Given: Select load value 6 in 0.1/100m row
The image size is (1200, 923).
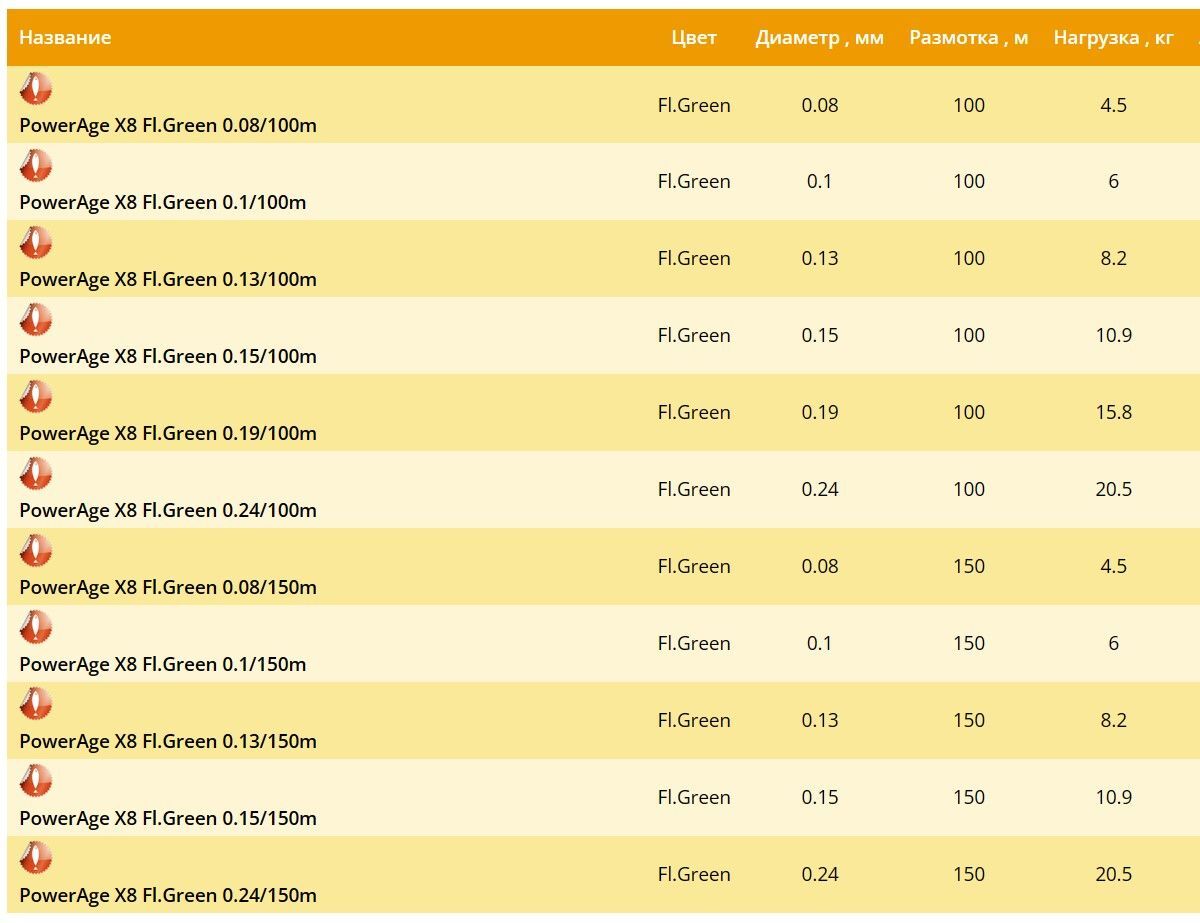Looking at the screenshot, I should 1114,182.
